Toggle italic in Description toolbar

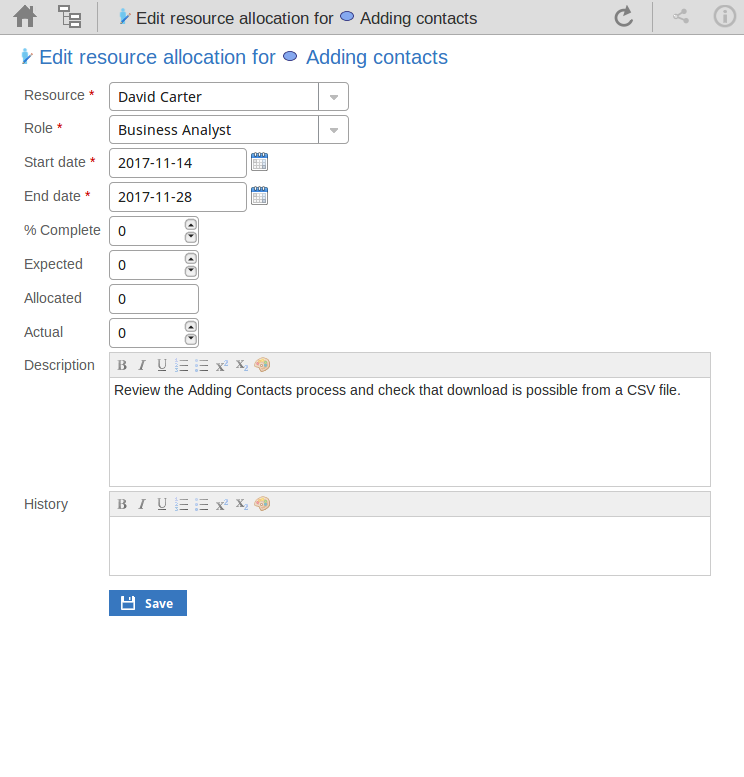142,365
